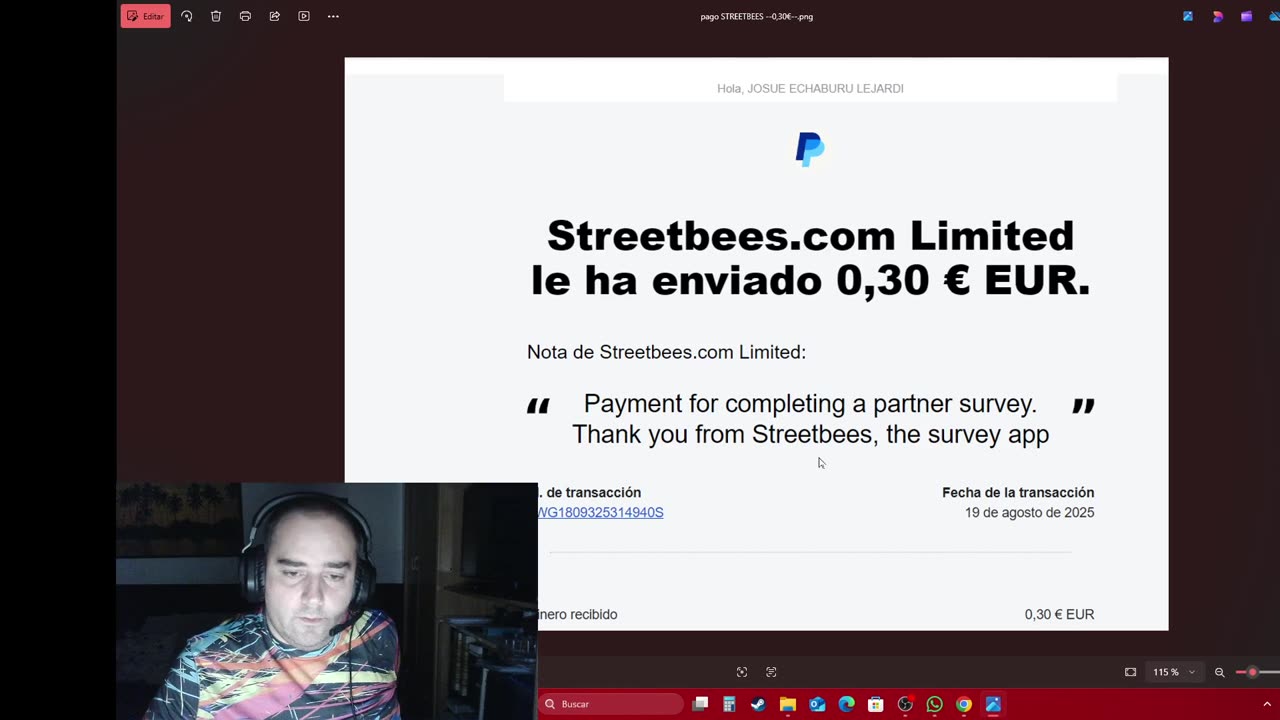
Task: Click the scan text icon in bottom bar
Action: (x=771, y=672)
